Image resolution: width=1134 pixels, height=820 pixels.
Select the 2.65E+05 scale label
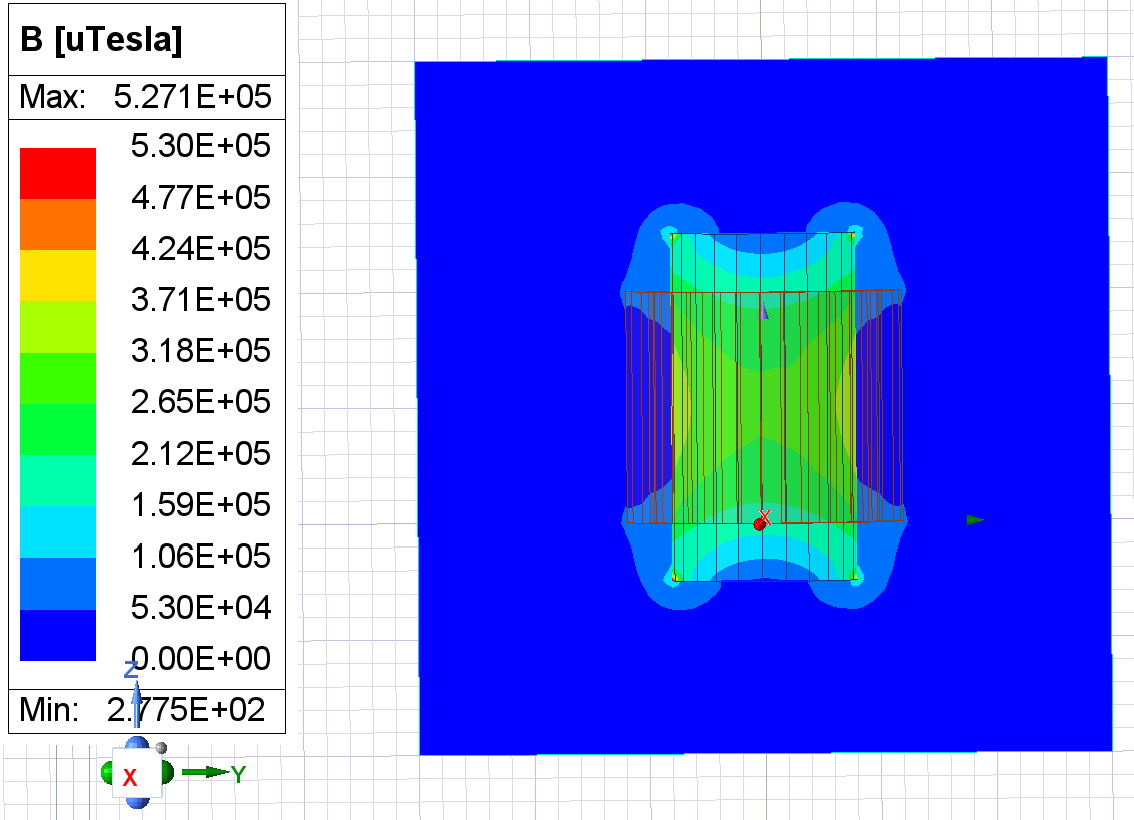(x=200, y=402)
